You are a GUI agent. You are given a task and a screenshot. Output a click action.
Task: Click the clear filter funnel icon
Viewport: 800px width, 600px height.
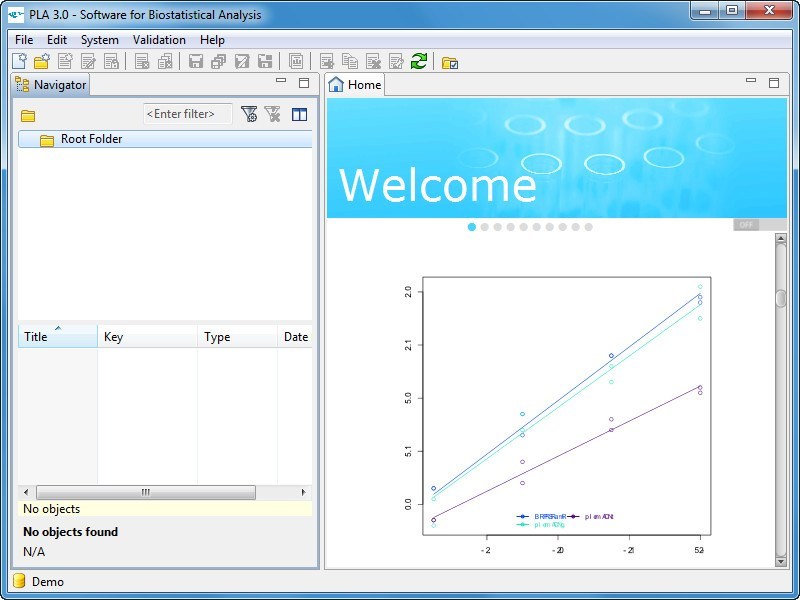click(272, 114)
